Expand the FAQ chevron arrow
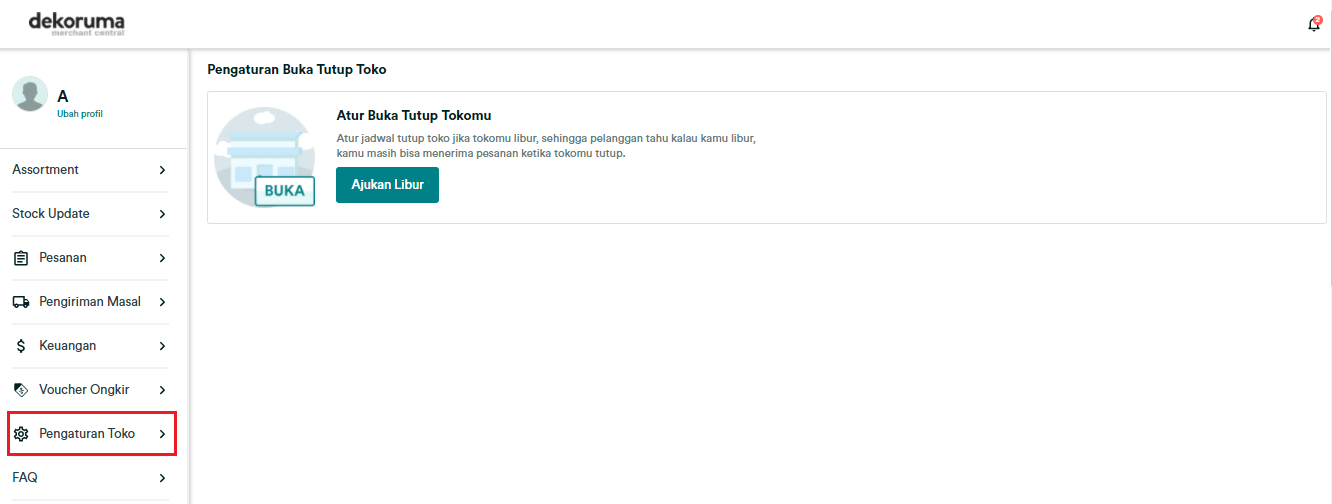Image resolution: width=1332 pixels, height=504 pixels. point(162,478)
